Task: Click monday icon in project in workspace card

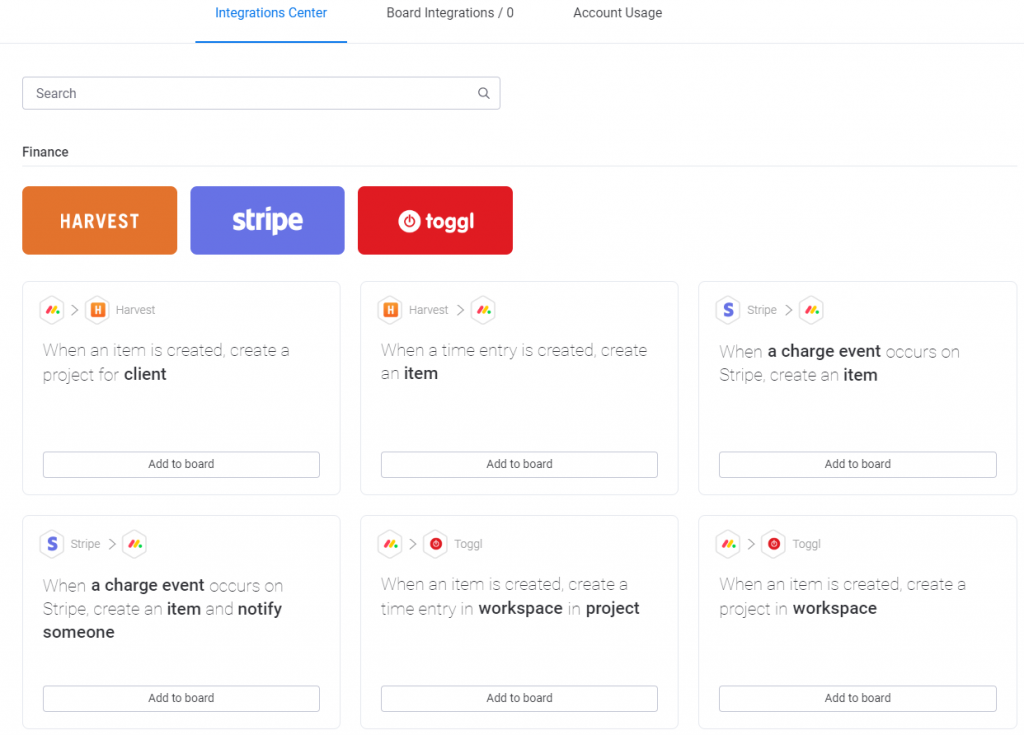Action: click(729, 544)
